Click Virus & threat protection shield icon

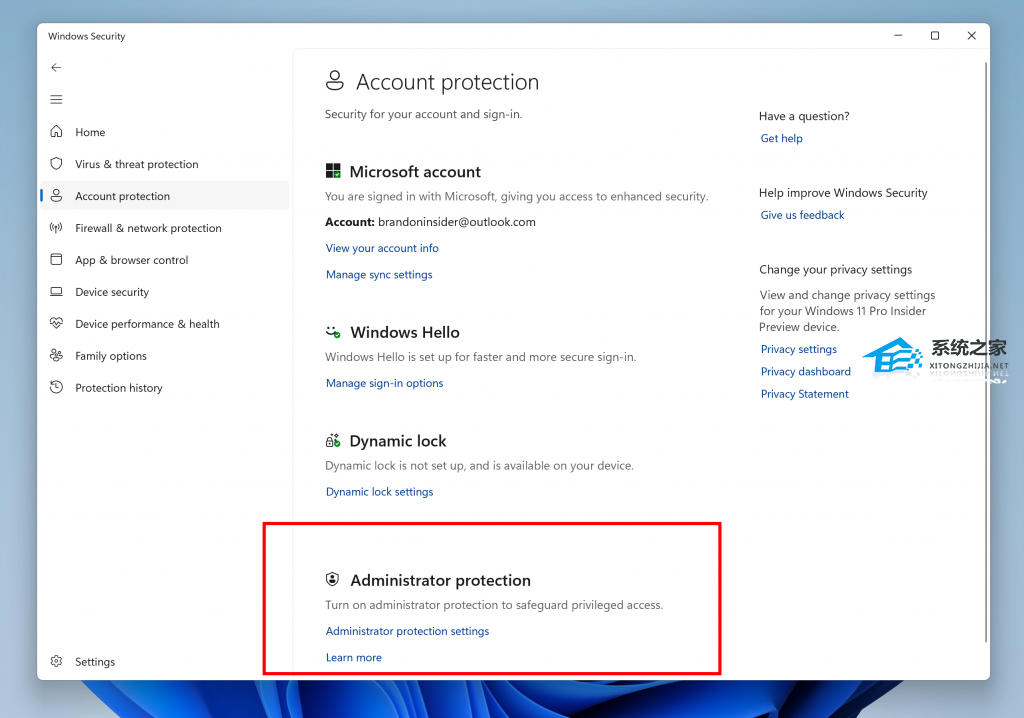point(56,164)
